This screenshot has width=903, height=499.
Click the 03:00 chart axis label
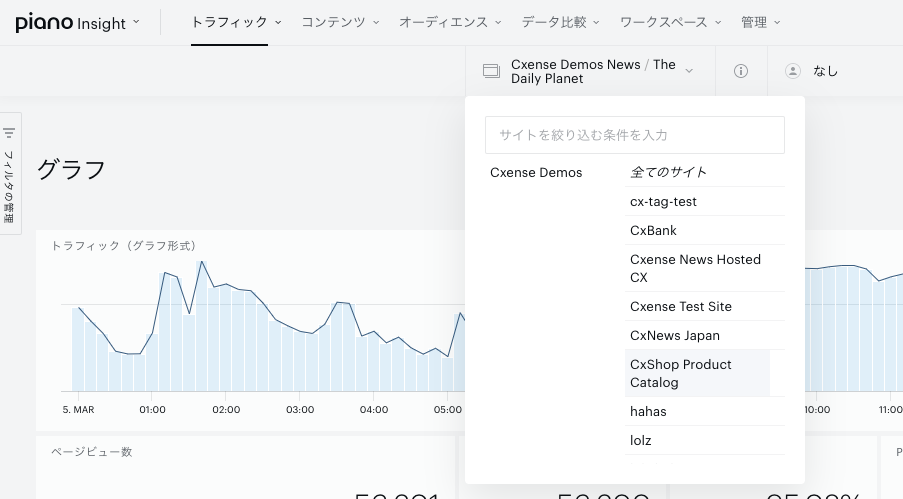pos(300,410)
